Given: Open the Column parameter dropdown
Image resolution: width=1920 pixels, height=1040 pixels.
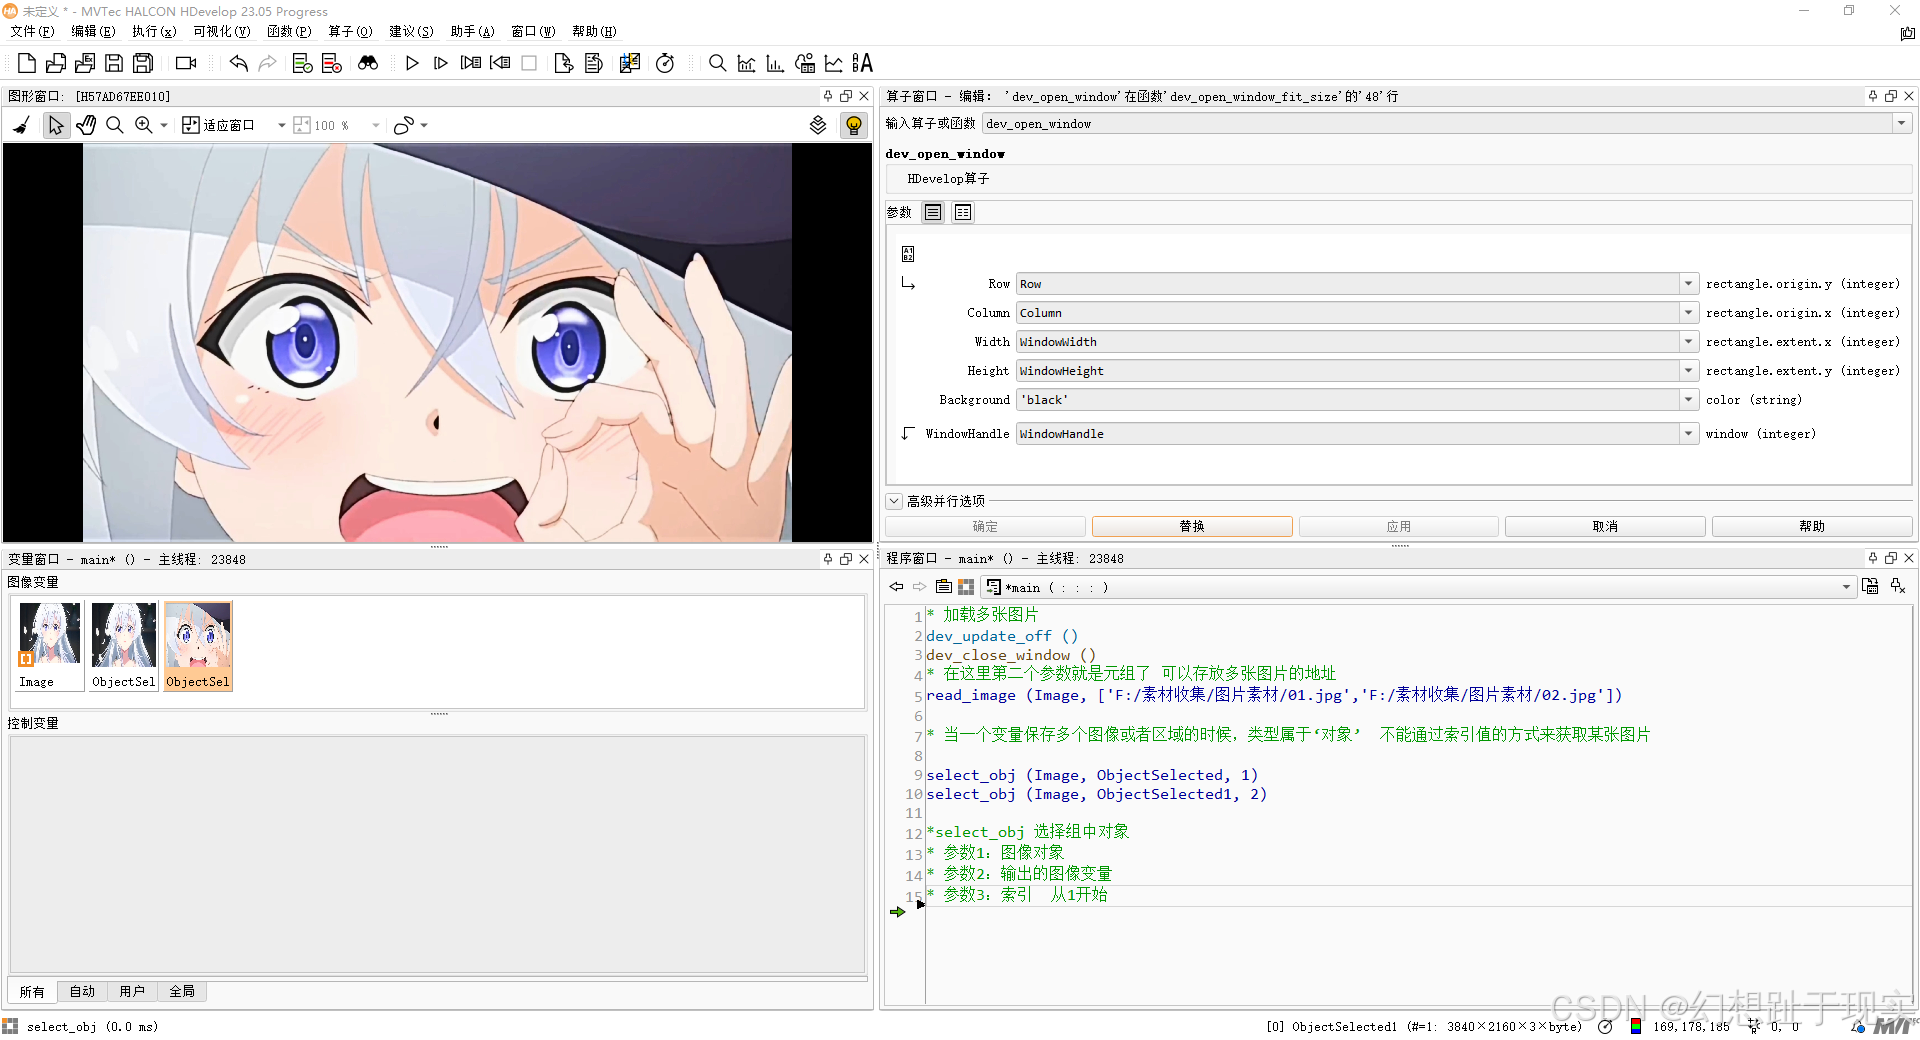Looking at the screenshot, I should pyautogui.click(x=1689, y=313).
